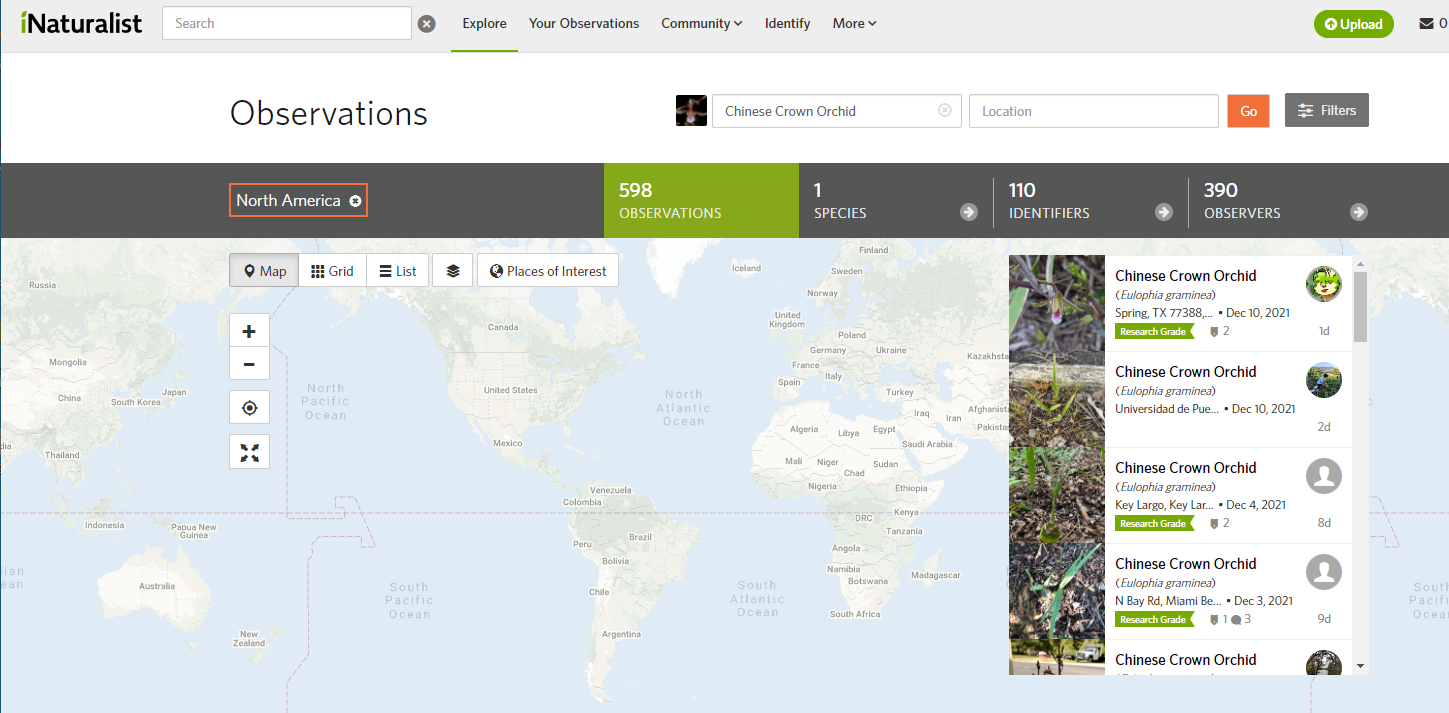The height and width of the screenshot is (713, 1449).
Task: Expand the 390 Observers stat
Action: click(x=1358, y=212)
